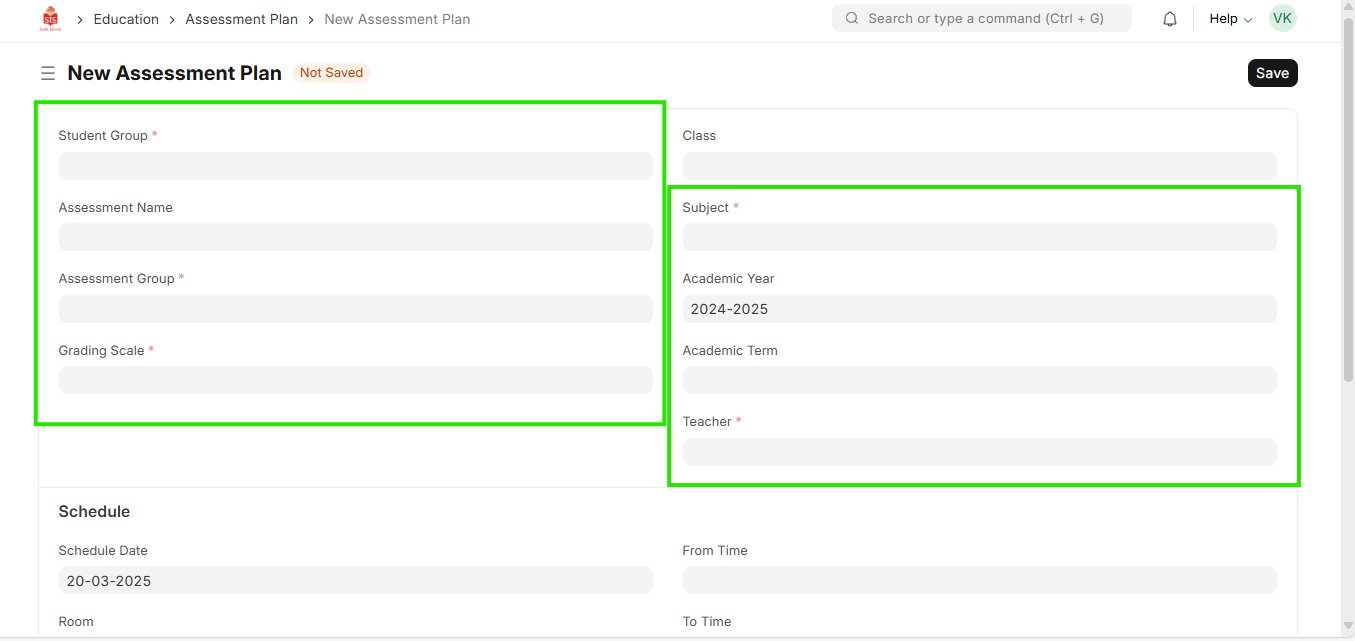1355x641 pixels.
Task: Go to the Education breadcrumb
Action: click(x=126, y=19)
